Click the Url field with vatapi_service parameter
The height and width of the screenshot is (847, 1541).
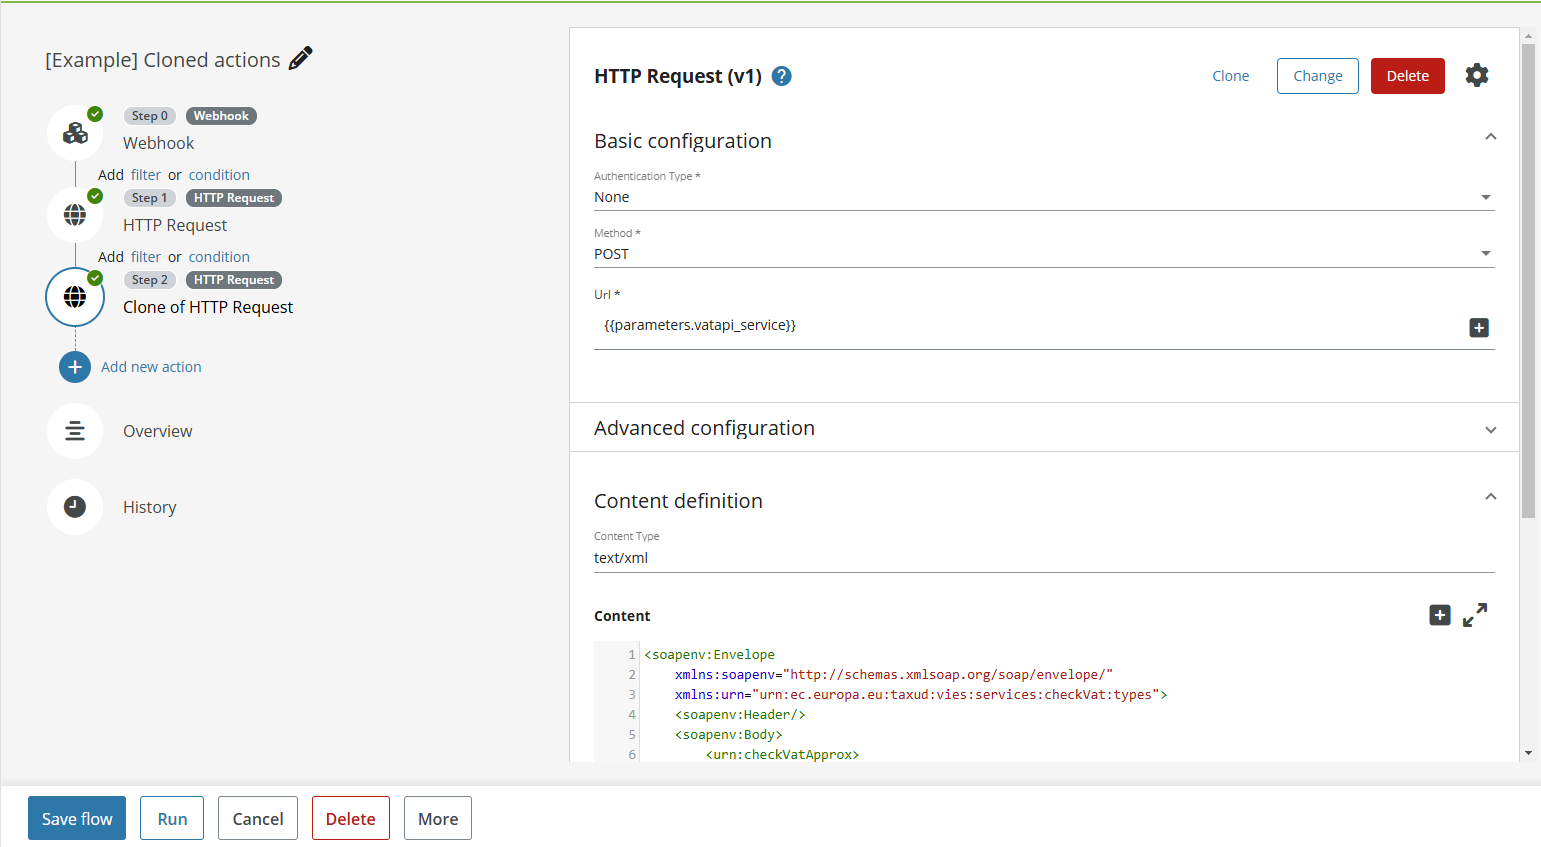point(1030,326)
